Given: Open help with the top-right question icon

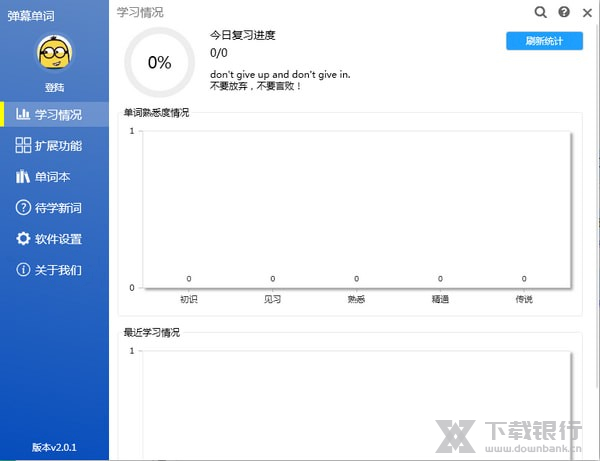Looking at the screenshot, I should point(564,12).
